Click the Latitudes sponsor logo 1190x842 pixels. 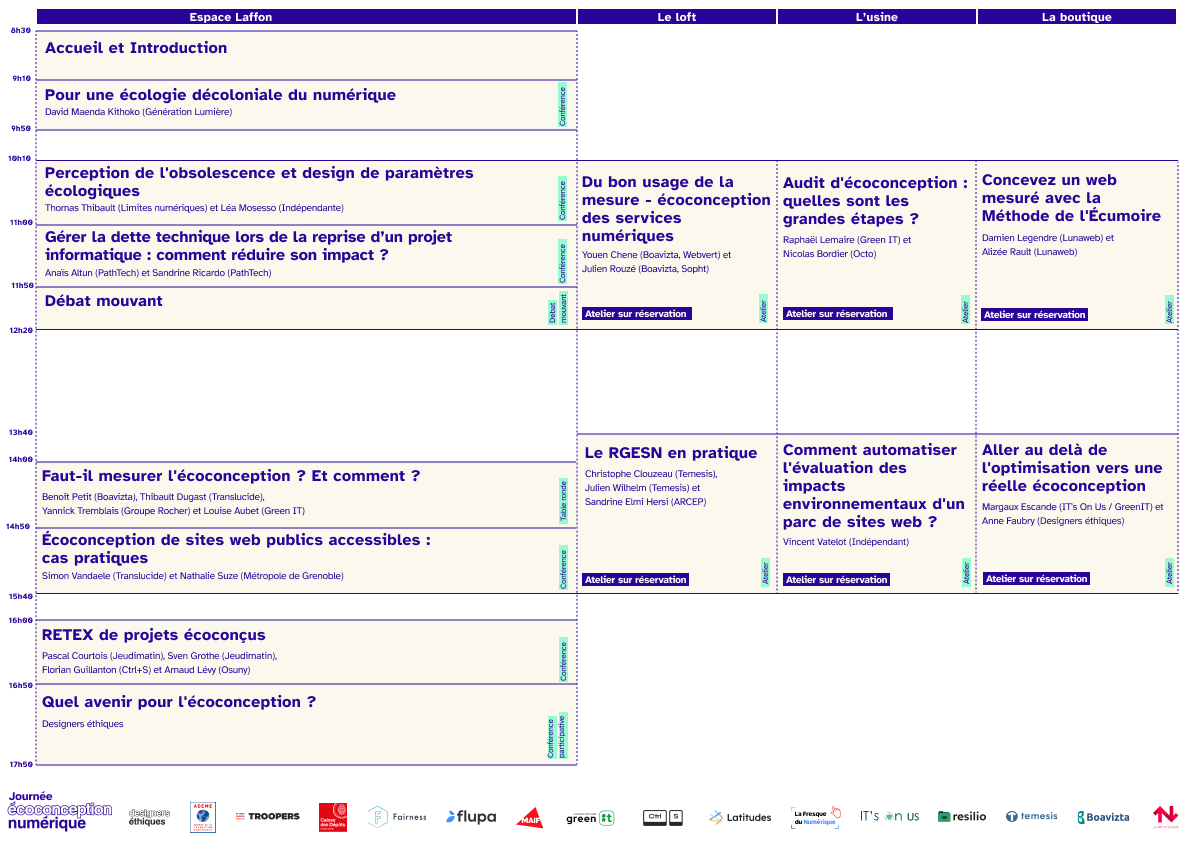pyautogui.click(x=740, y=817)
